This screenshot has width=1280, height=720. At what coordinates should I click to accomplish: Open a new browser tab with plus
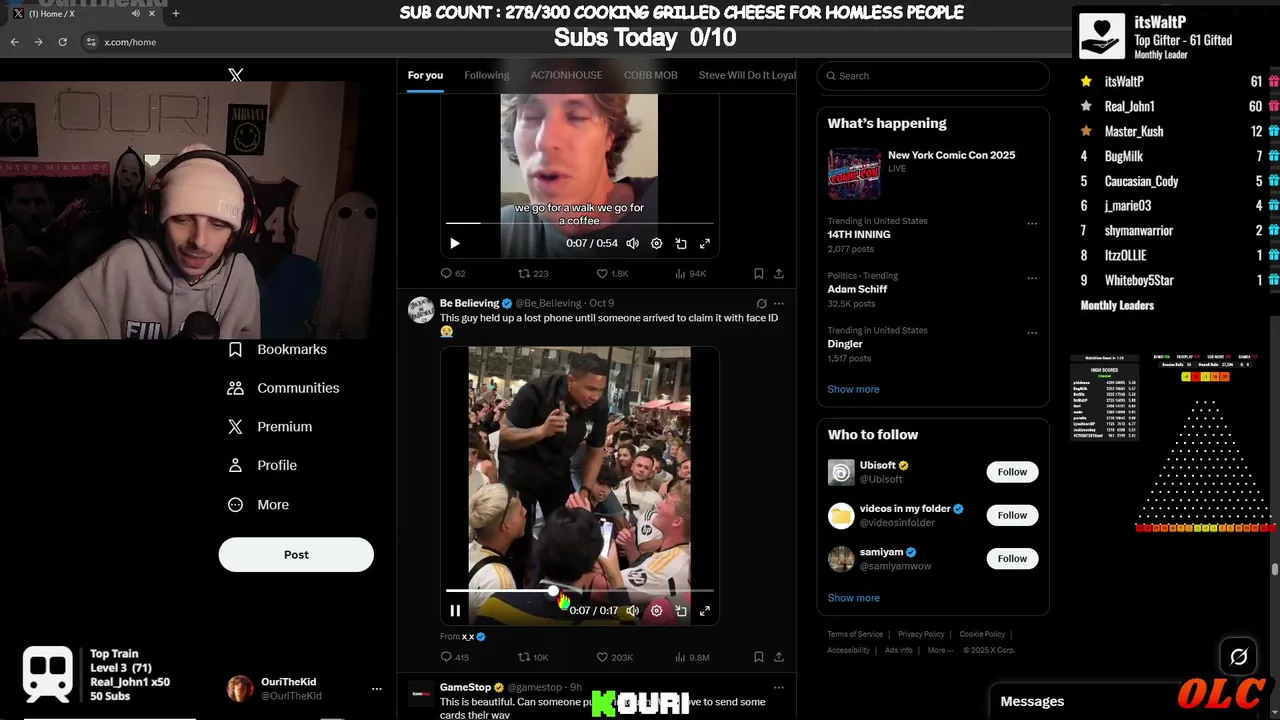pyautogui.click(x=176, y=13)
